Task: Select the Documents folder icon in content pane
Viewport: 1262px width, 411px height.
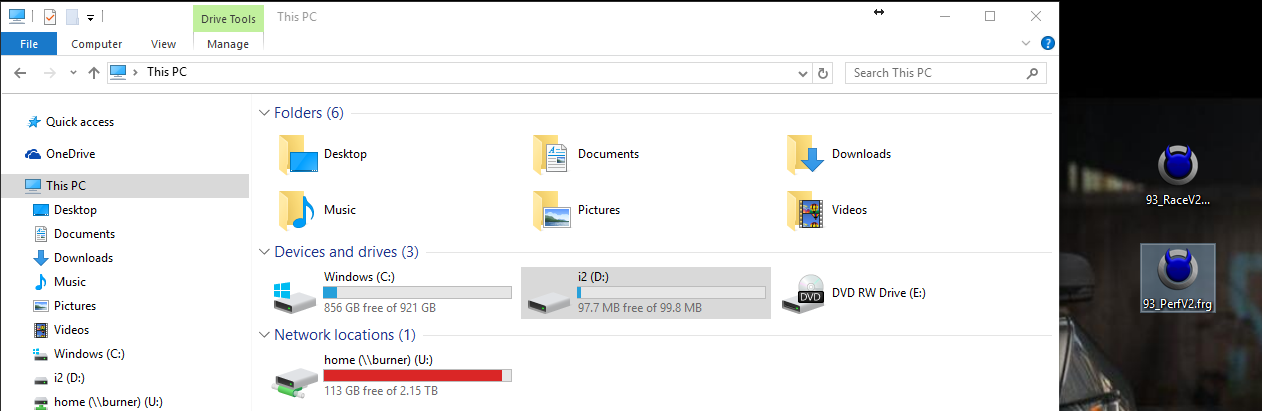Action: coord(551,154)
